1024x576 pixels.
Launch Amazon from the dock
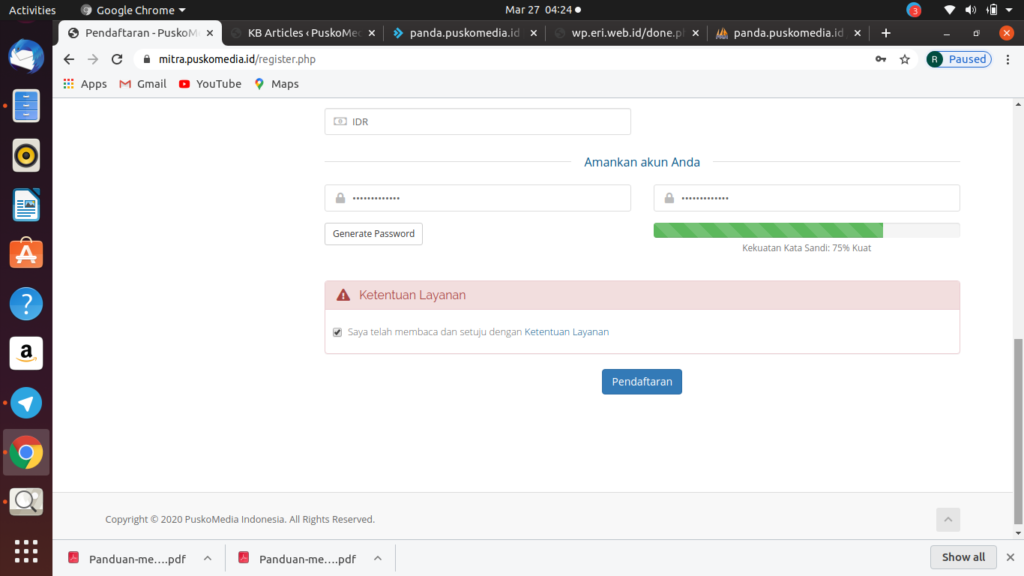(x=26, y=353)
